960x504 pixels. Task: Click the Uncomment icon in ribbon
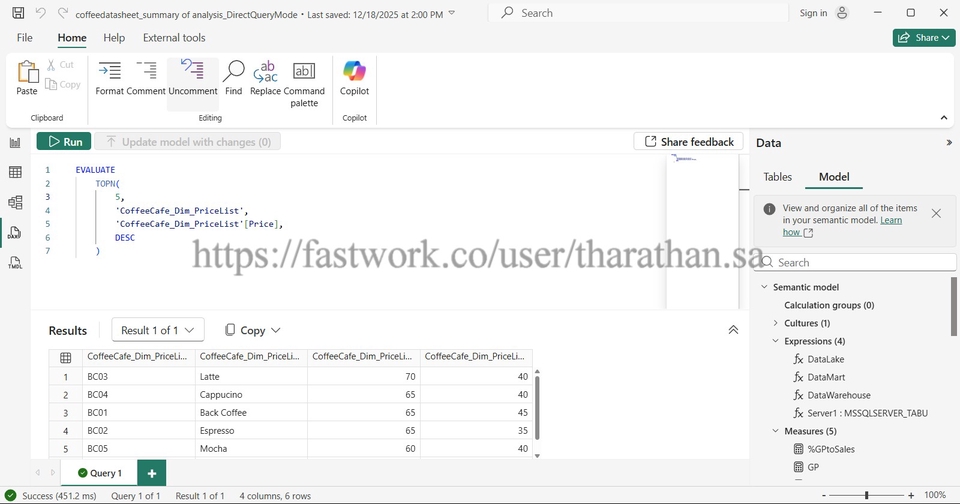point(192,72)
